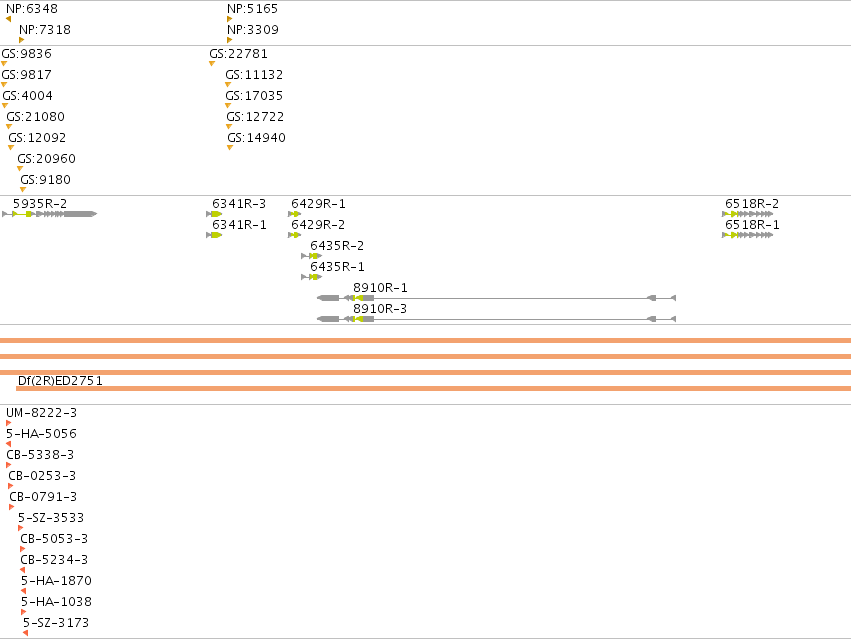Click the Df(2R)ED2751 deficiency label
The image size is (851, 639).
pos(60,381)
